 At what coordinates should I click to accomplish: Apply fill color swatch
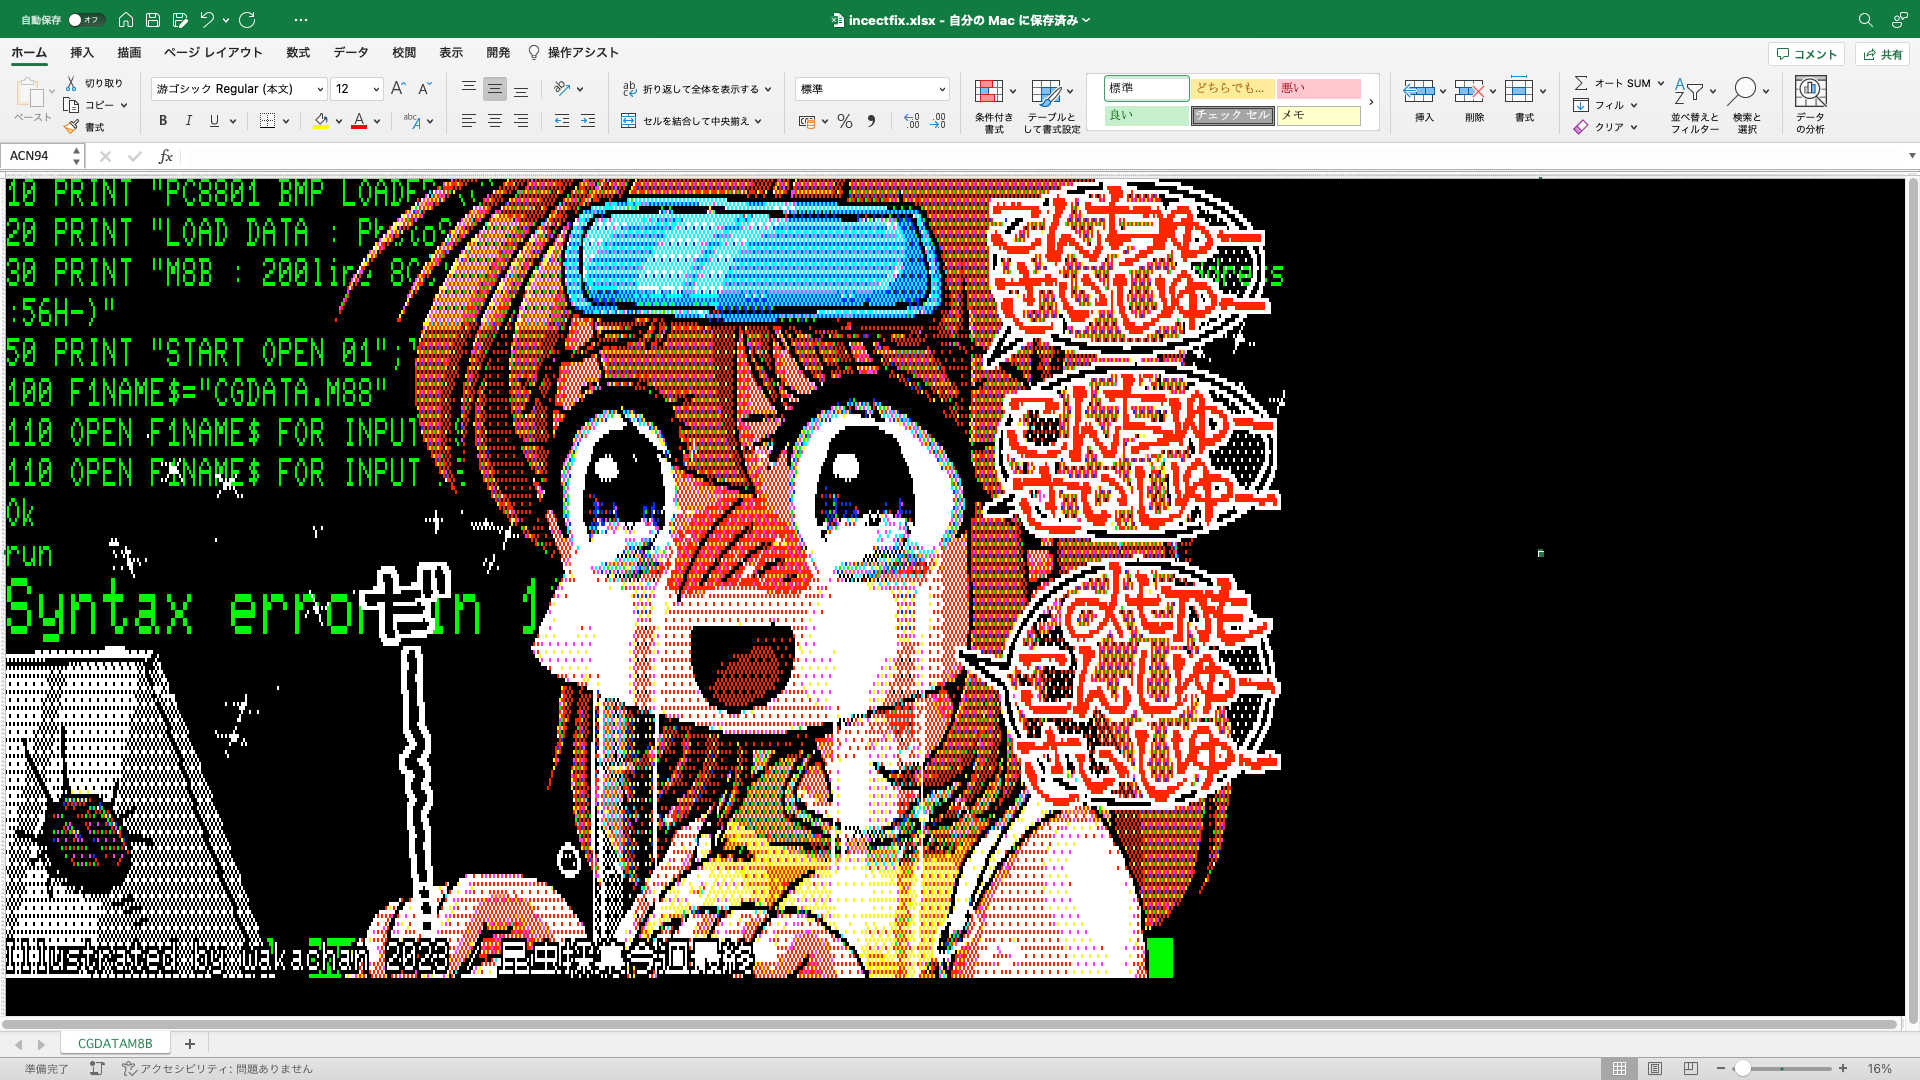(x=321, y=121)
